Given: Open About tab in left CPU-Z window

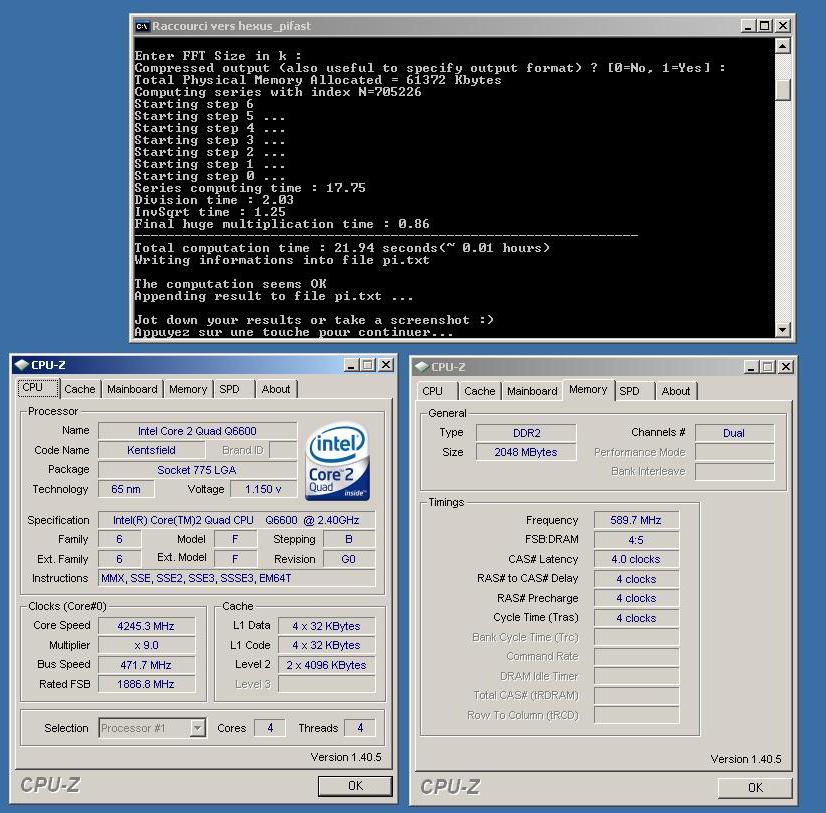Looking at the screenshot, I should (x=276, y=389).
